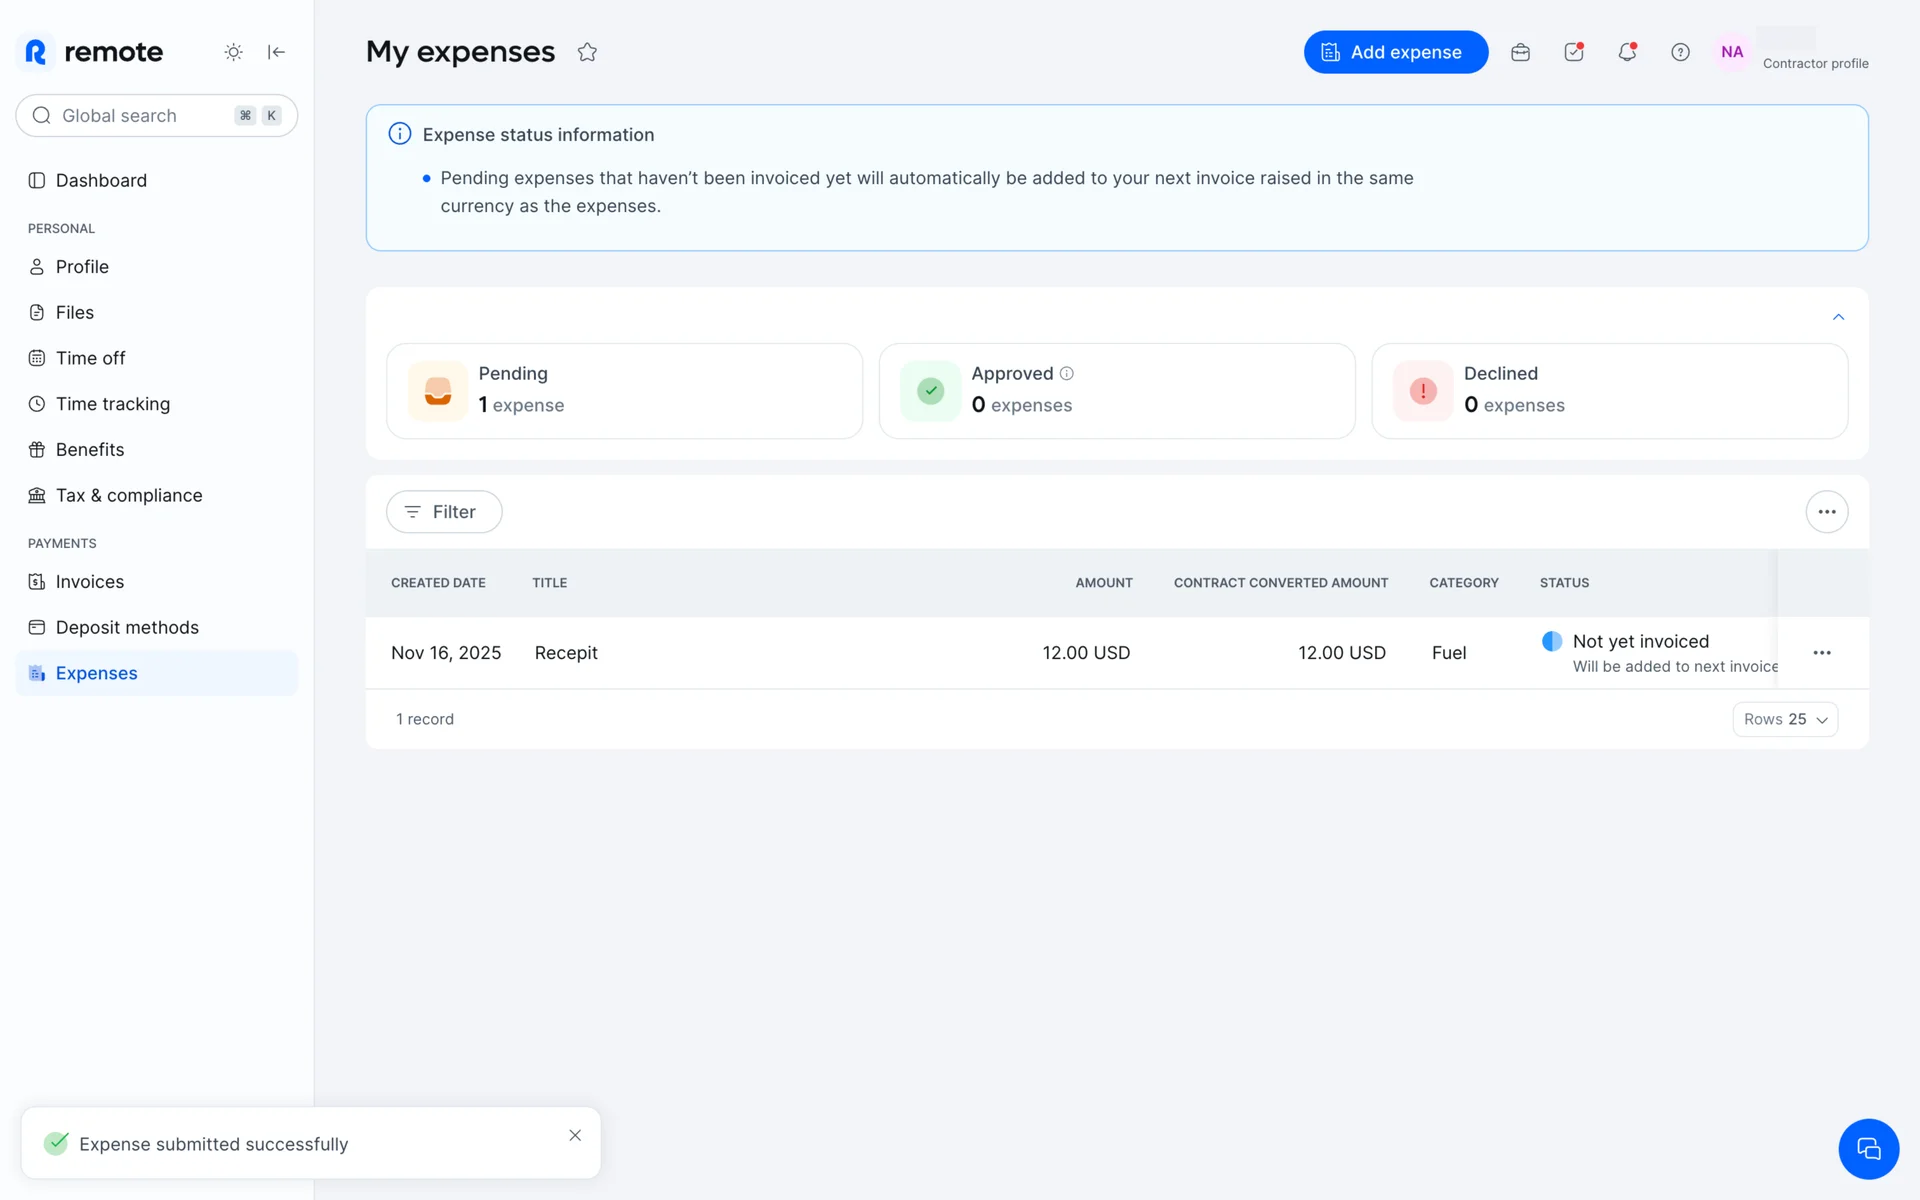1920x1200 pixels.
Task: Open the help question mark icon
Action: (1680, 52)
